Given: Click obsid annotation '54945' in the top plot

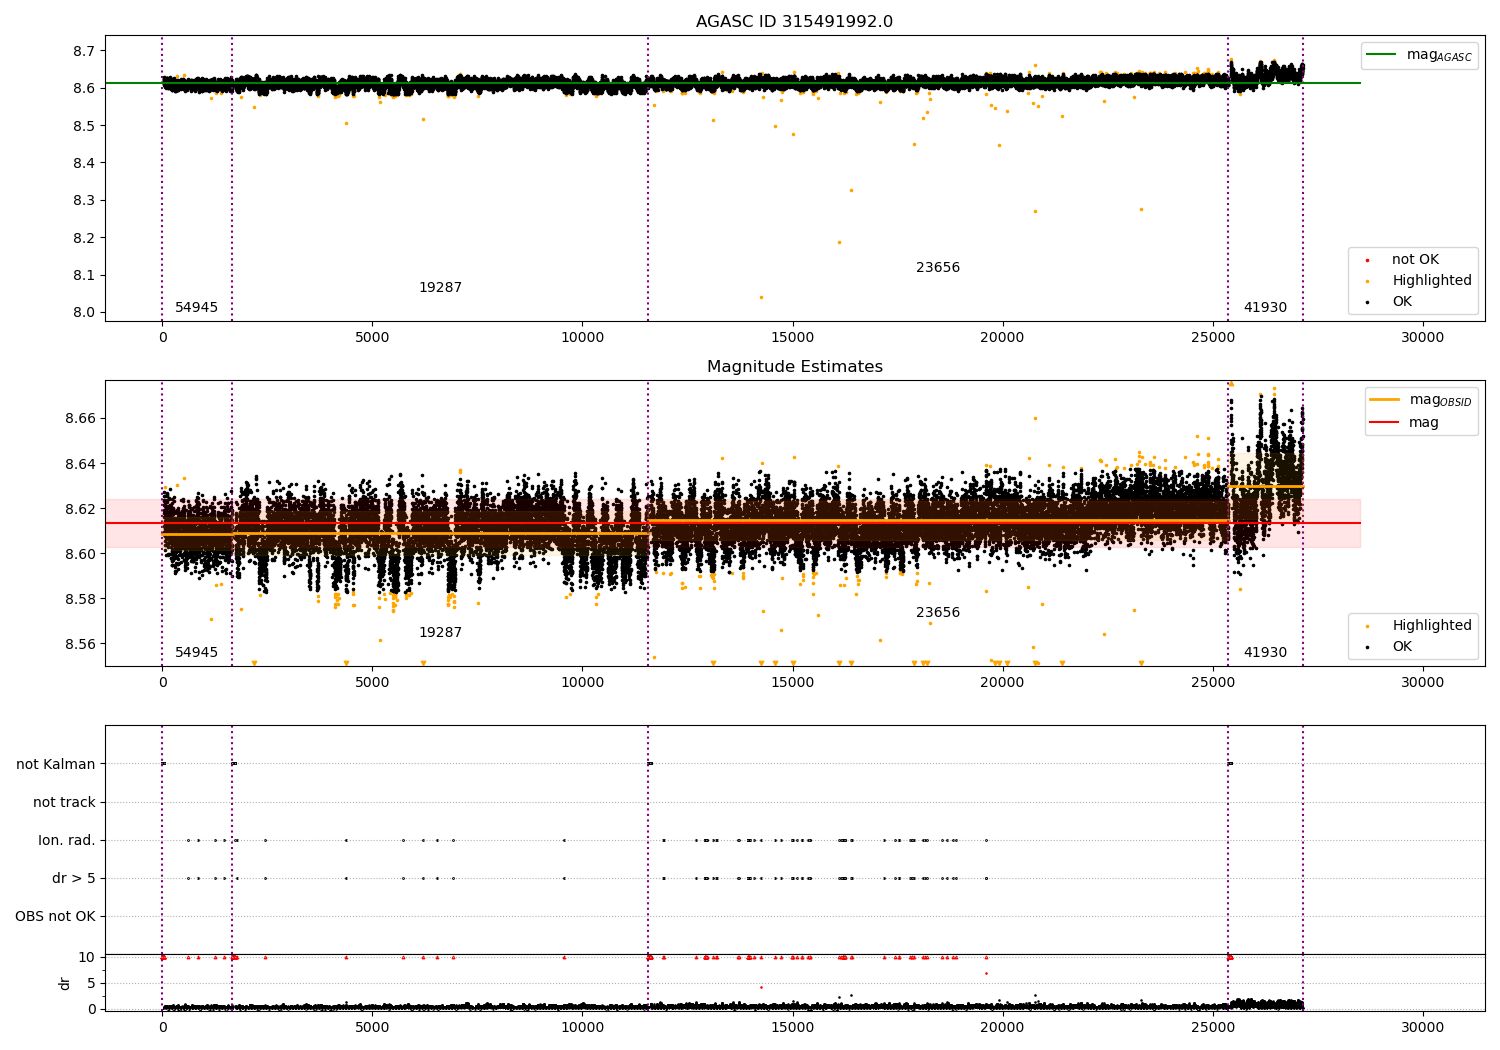Looking at the screenshot, I should (x=196, y=308).
